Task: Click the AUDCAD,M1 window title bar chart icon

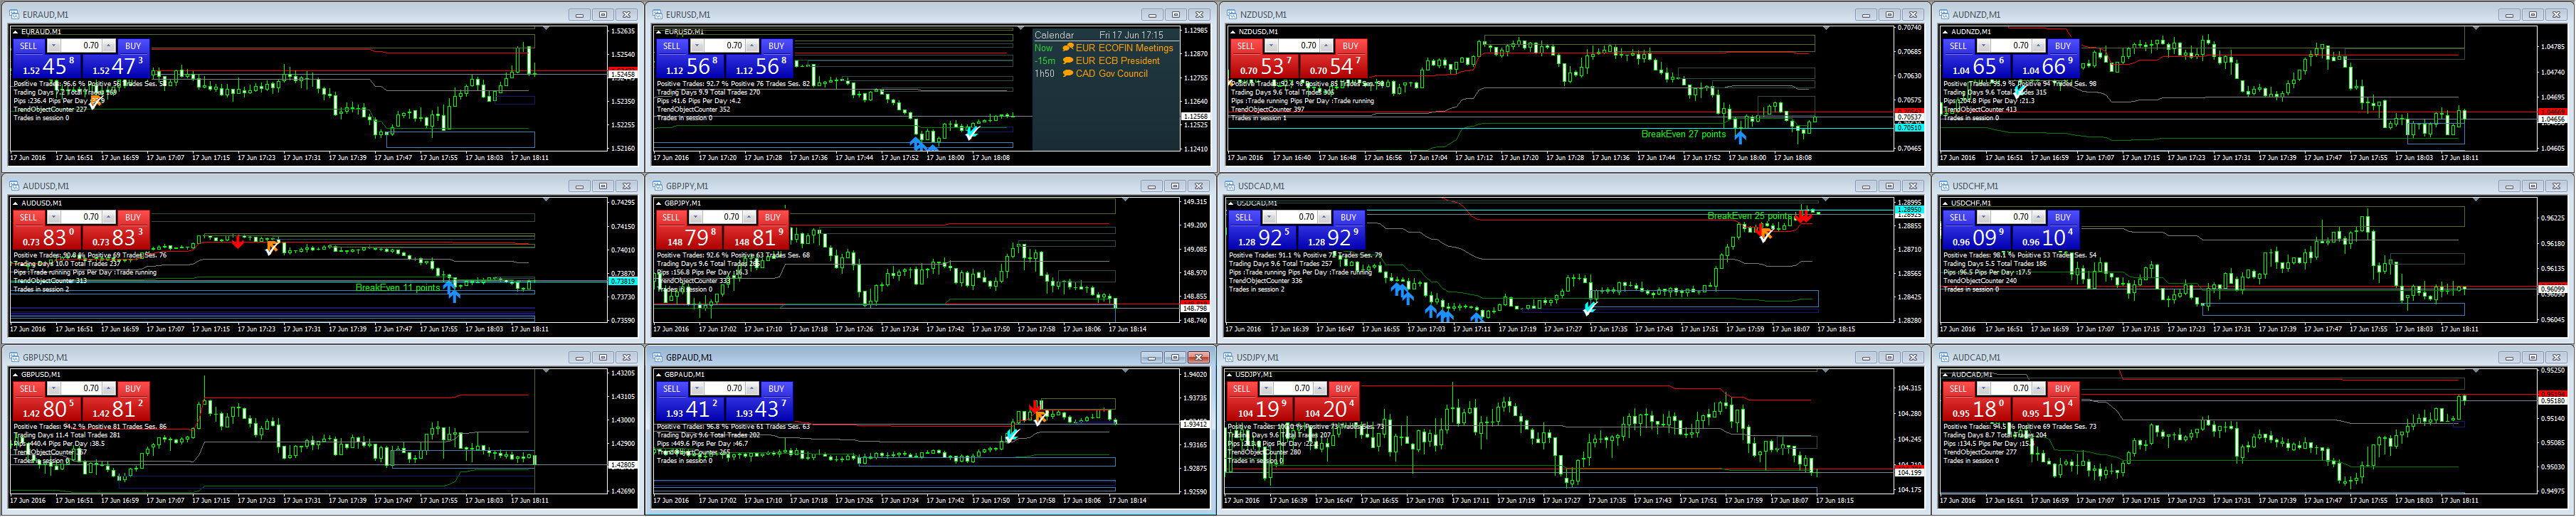Action: pos(1944,357)
